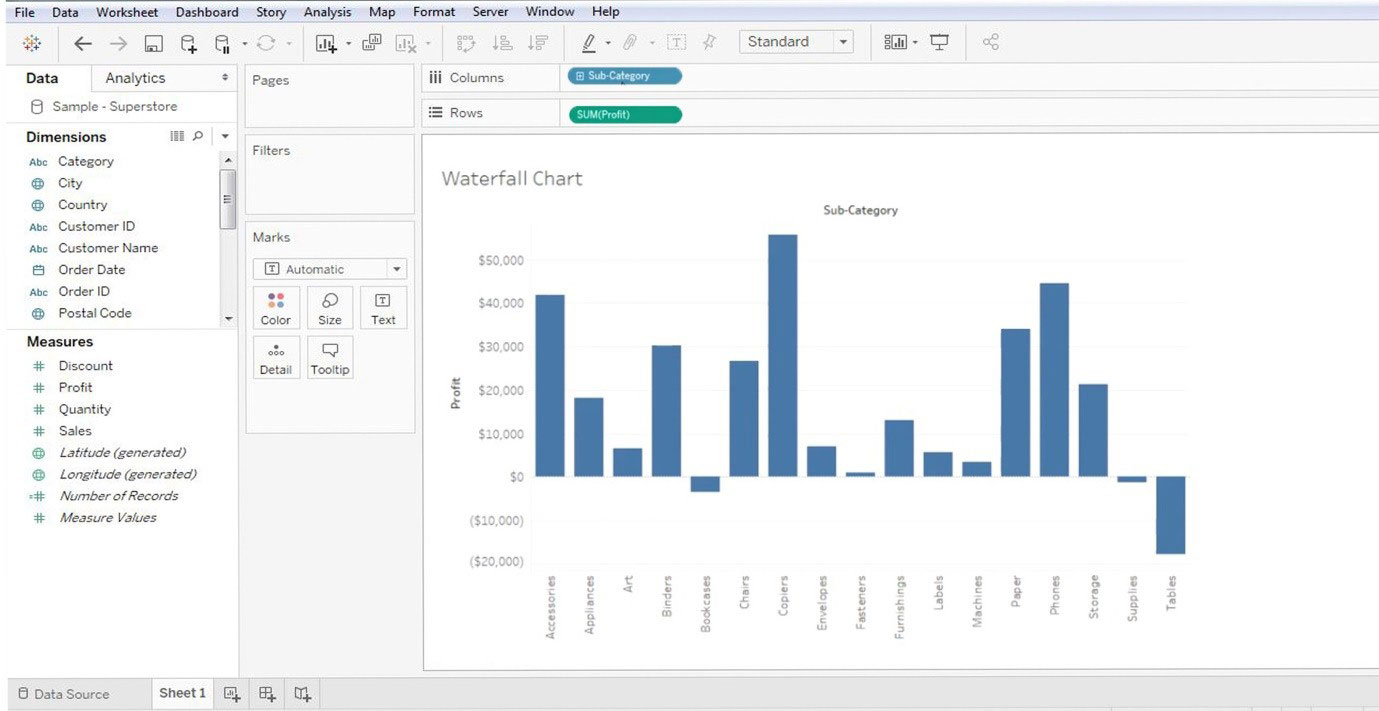
Task: Expand the Marks type dropdown showing Automatic
Action: click(397, 268)
